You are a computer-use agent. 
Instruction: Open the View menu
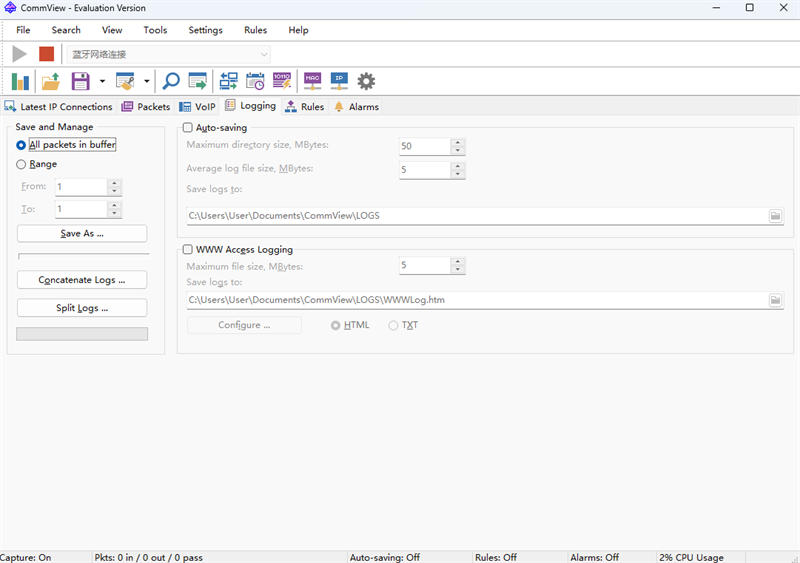coord(112,30)
